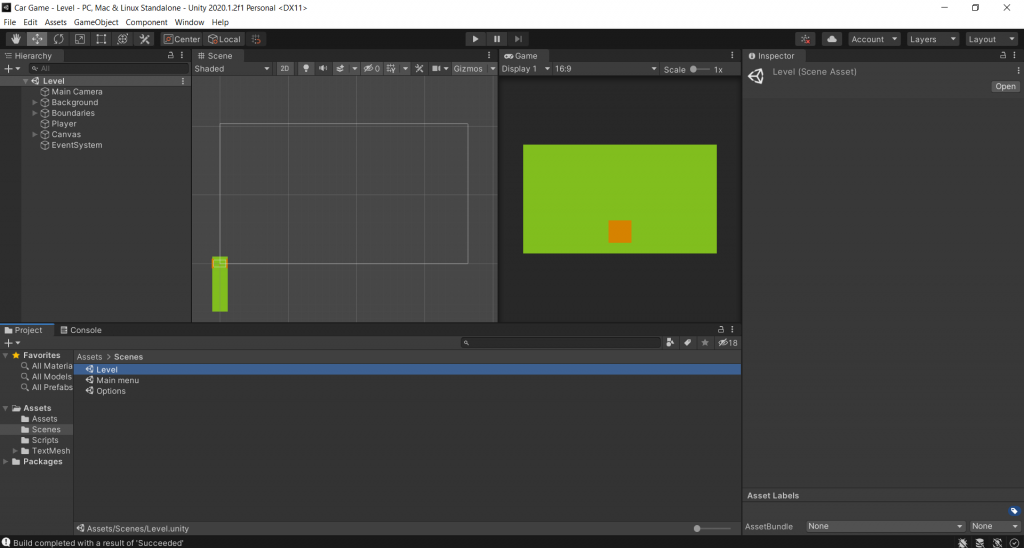1024x548 pixels.
Task: Click the Search by Label tag icon
Action: point(687,342)
